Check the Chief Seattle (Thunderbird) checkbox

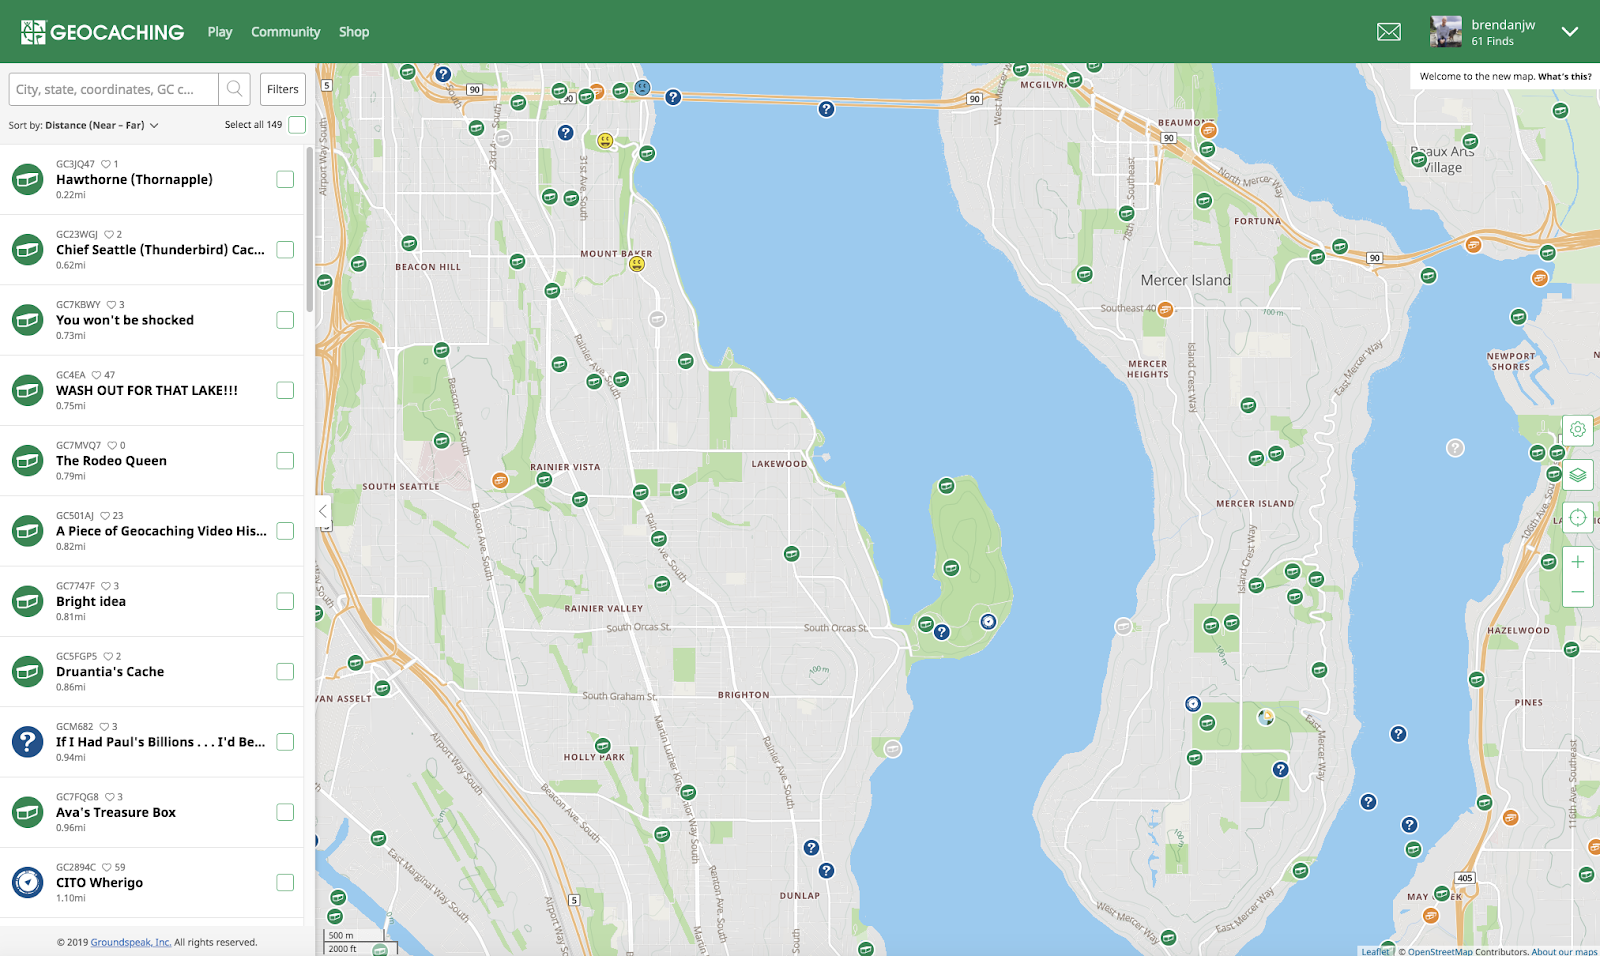285,249
